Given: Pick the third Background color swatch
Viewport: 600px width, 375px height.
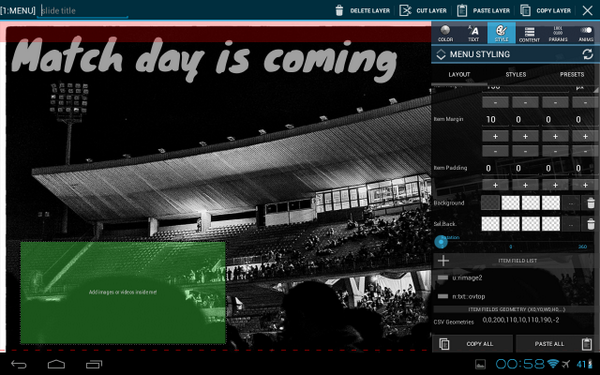Looking at the screenshot, I should (x=531, y=203).
